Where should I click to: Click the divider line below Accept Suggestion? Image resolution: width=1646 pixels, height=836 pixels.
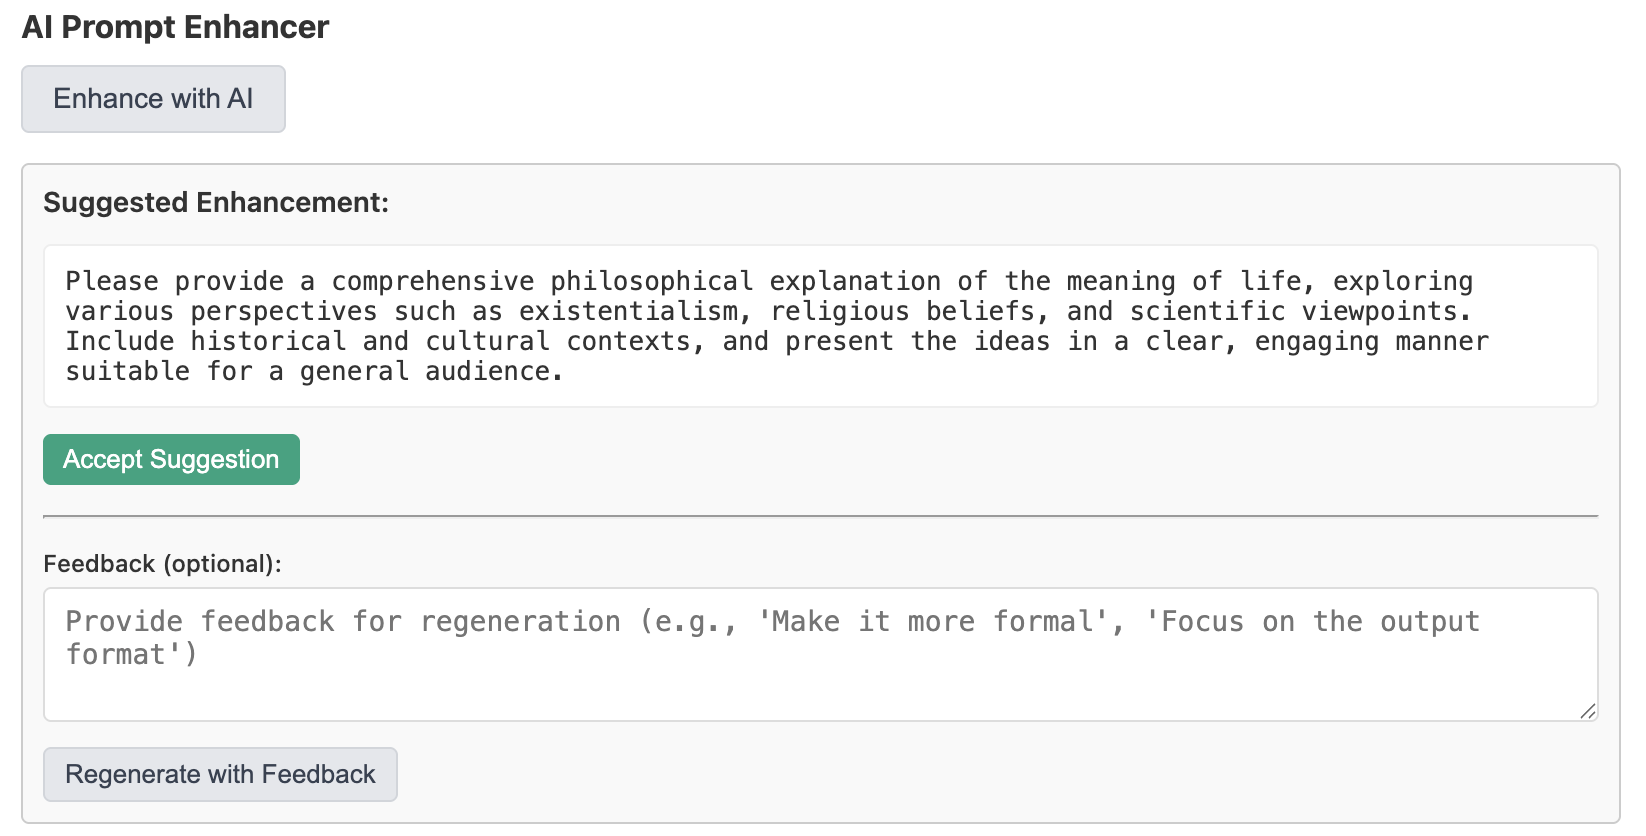pos(820,516)
